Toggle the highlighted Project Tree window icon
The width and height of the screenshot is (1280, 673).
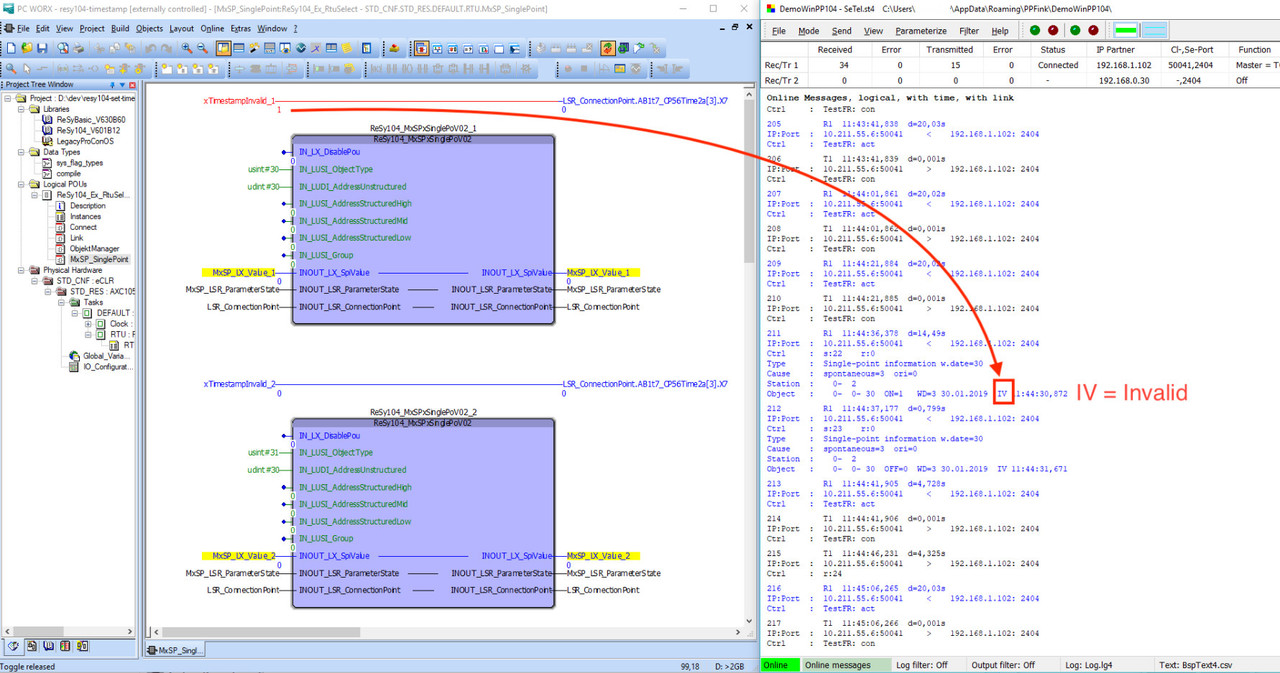[x=223, y=48]
